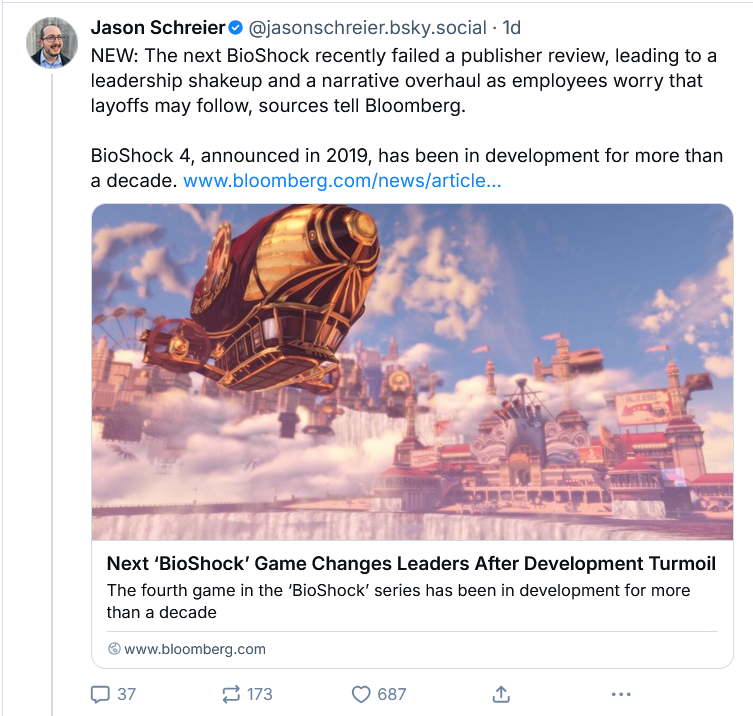Click the www.bloomberg.com card domain

(x=194, y=649)
